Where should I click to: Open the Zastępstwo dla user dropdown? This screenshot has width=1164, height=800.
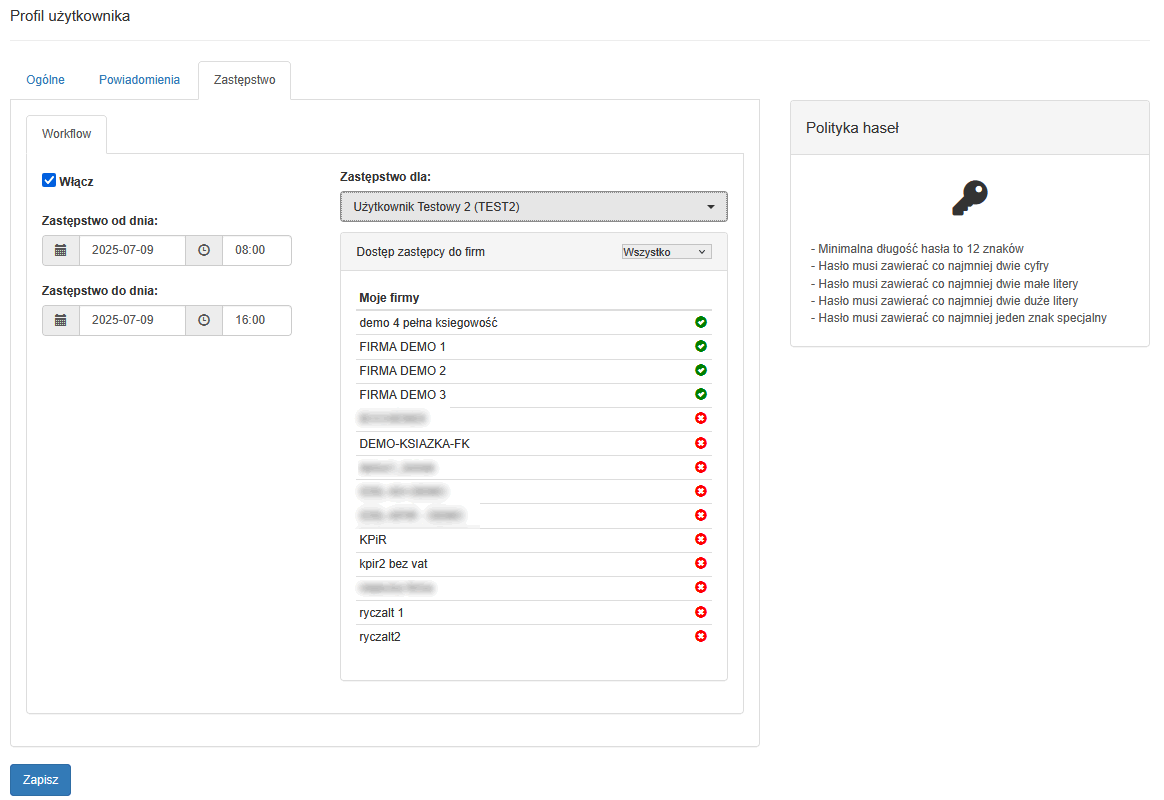tap(534, 207)
